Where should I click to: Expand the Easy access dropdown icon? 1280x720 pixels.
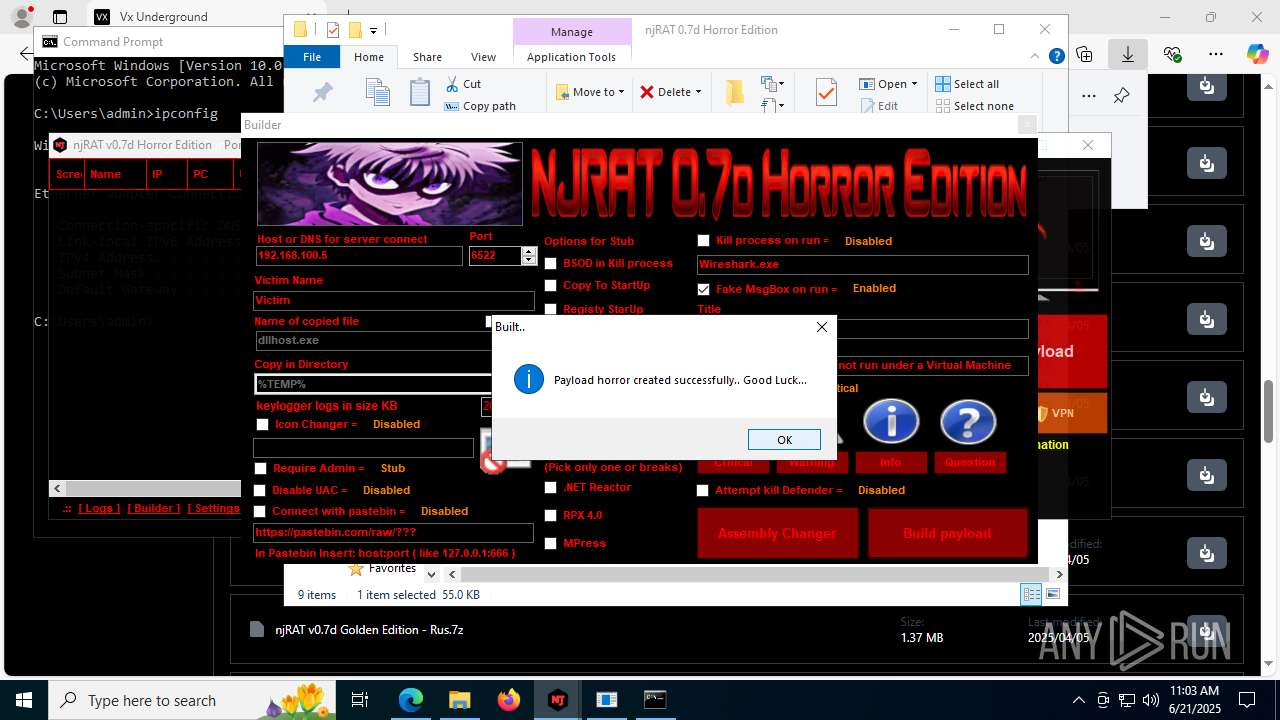coord(771,104)
